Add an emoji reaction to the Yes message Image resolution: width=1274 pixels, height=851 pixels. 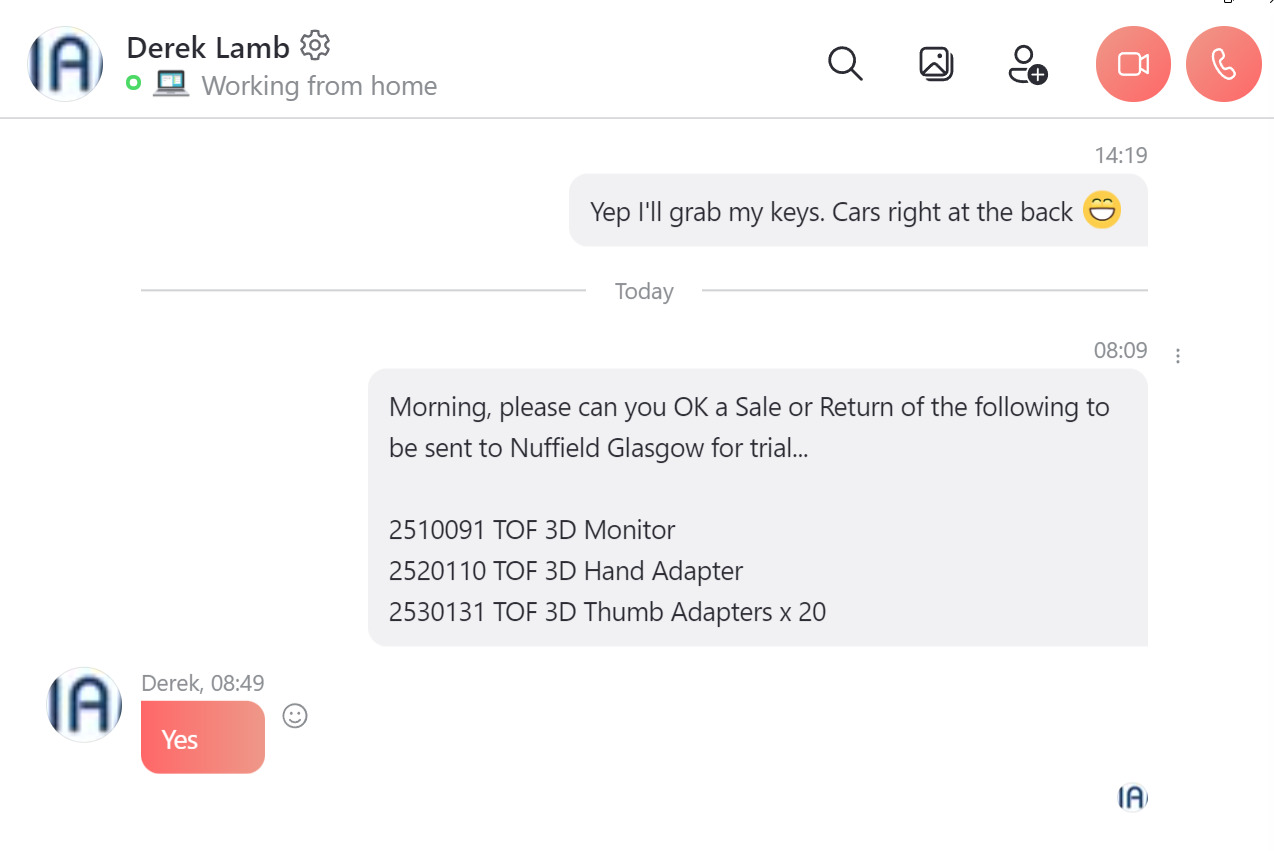point(295,715)
